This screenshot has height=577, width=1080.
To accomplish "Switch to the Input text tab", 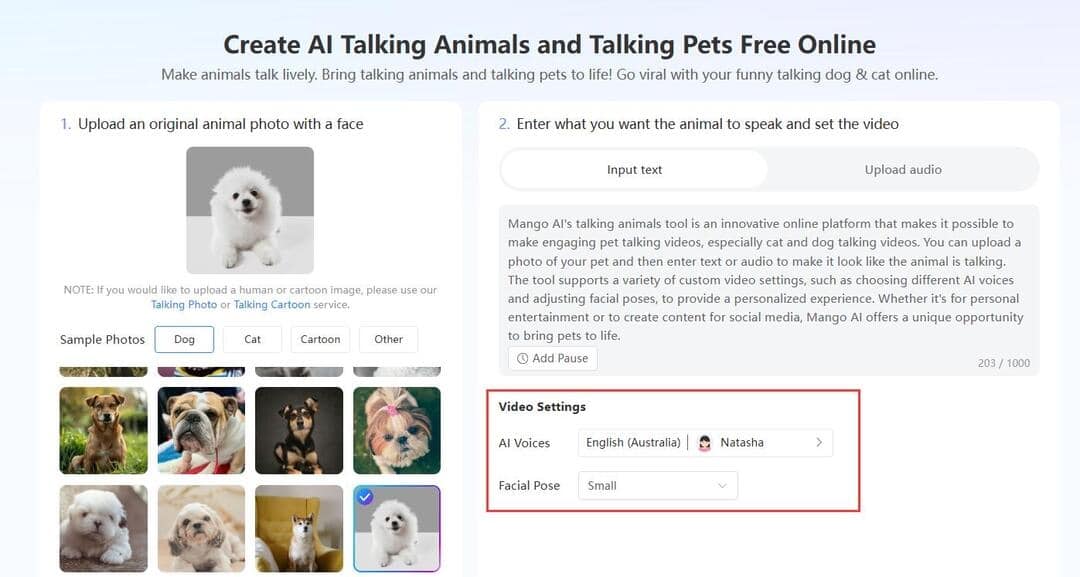I will 634,170.
